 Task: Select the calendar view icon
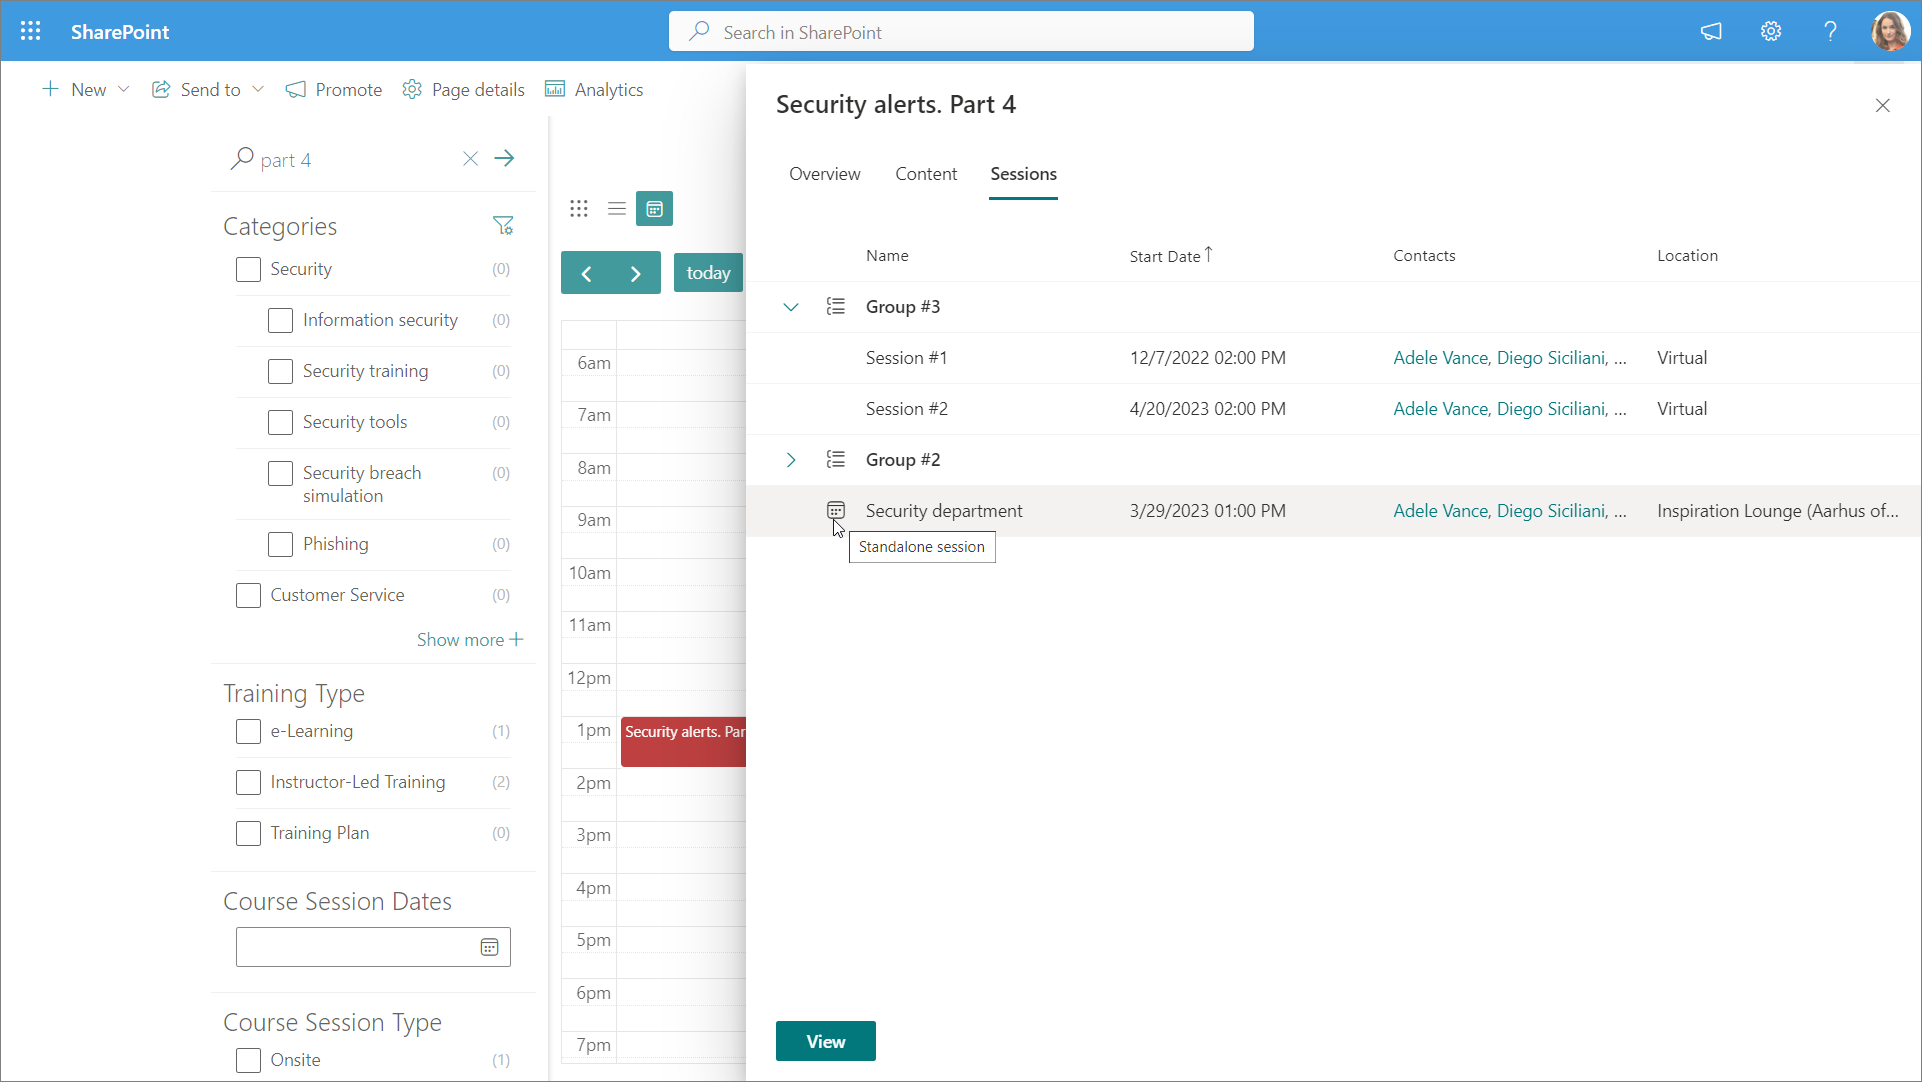click(x=655, y=209)
